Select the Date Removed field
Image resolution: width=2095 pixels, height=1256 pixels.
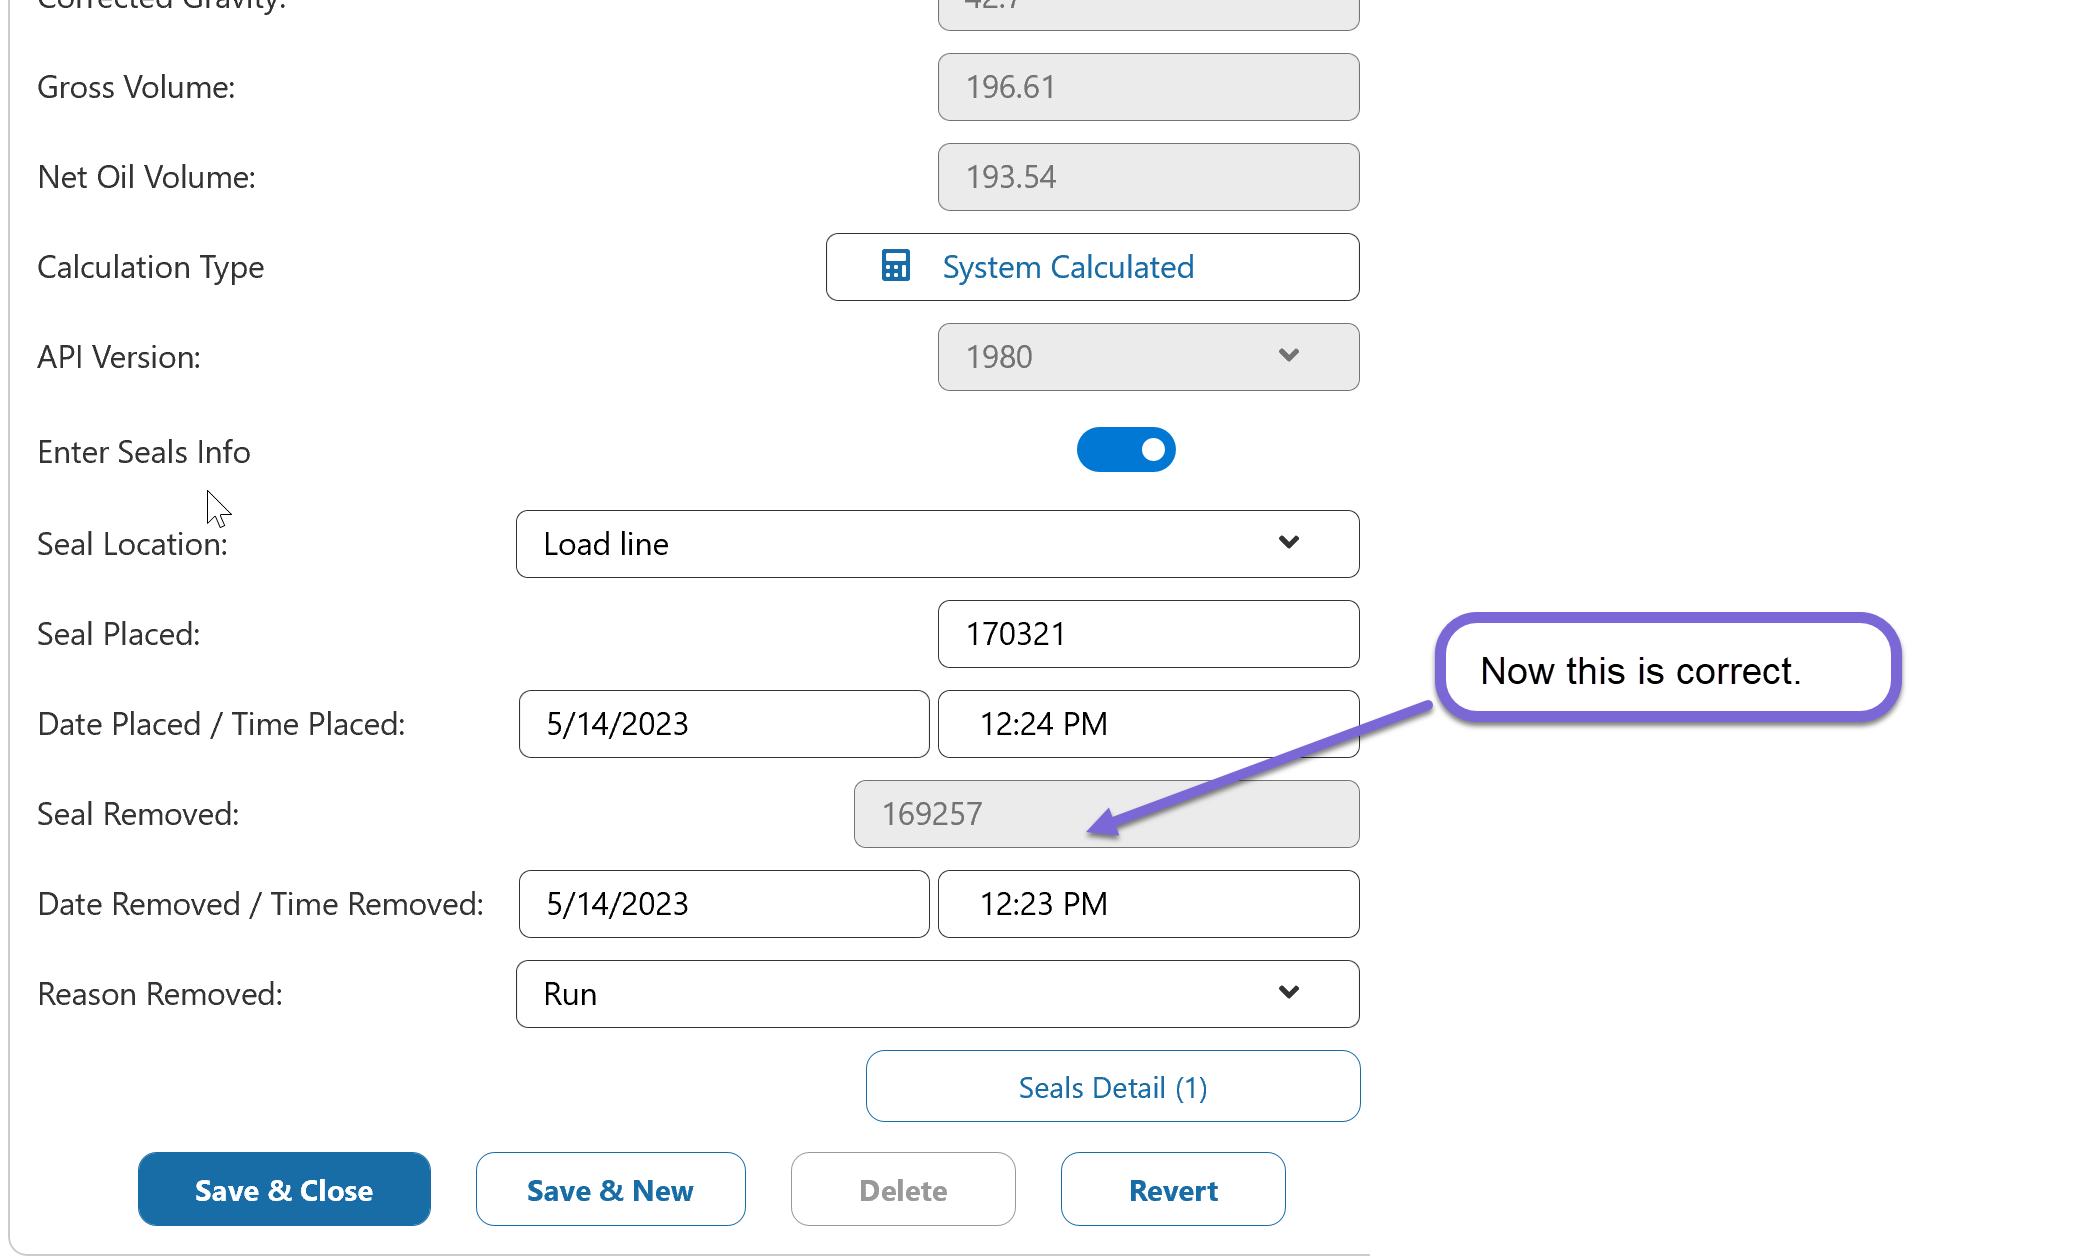point(723,904)
